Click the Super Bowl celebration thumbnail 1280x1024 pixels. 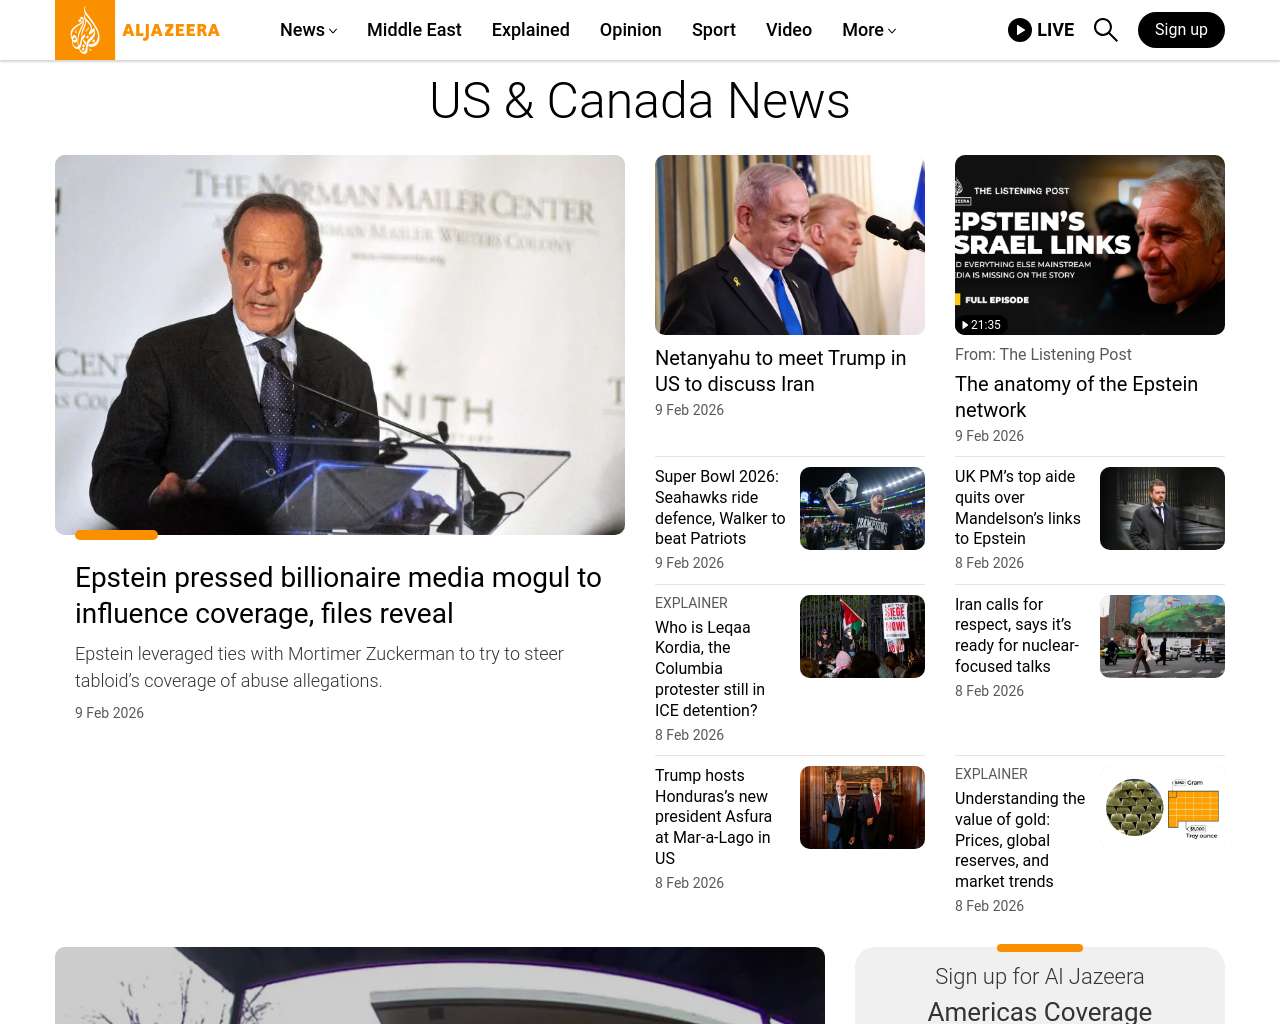(x=862, y=508)
